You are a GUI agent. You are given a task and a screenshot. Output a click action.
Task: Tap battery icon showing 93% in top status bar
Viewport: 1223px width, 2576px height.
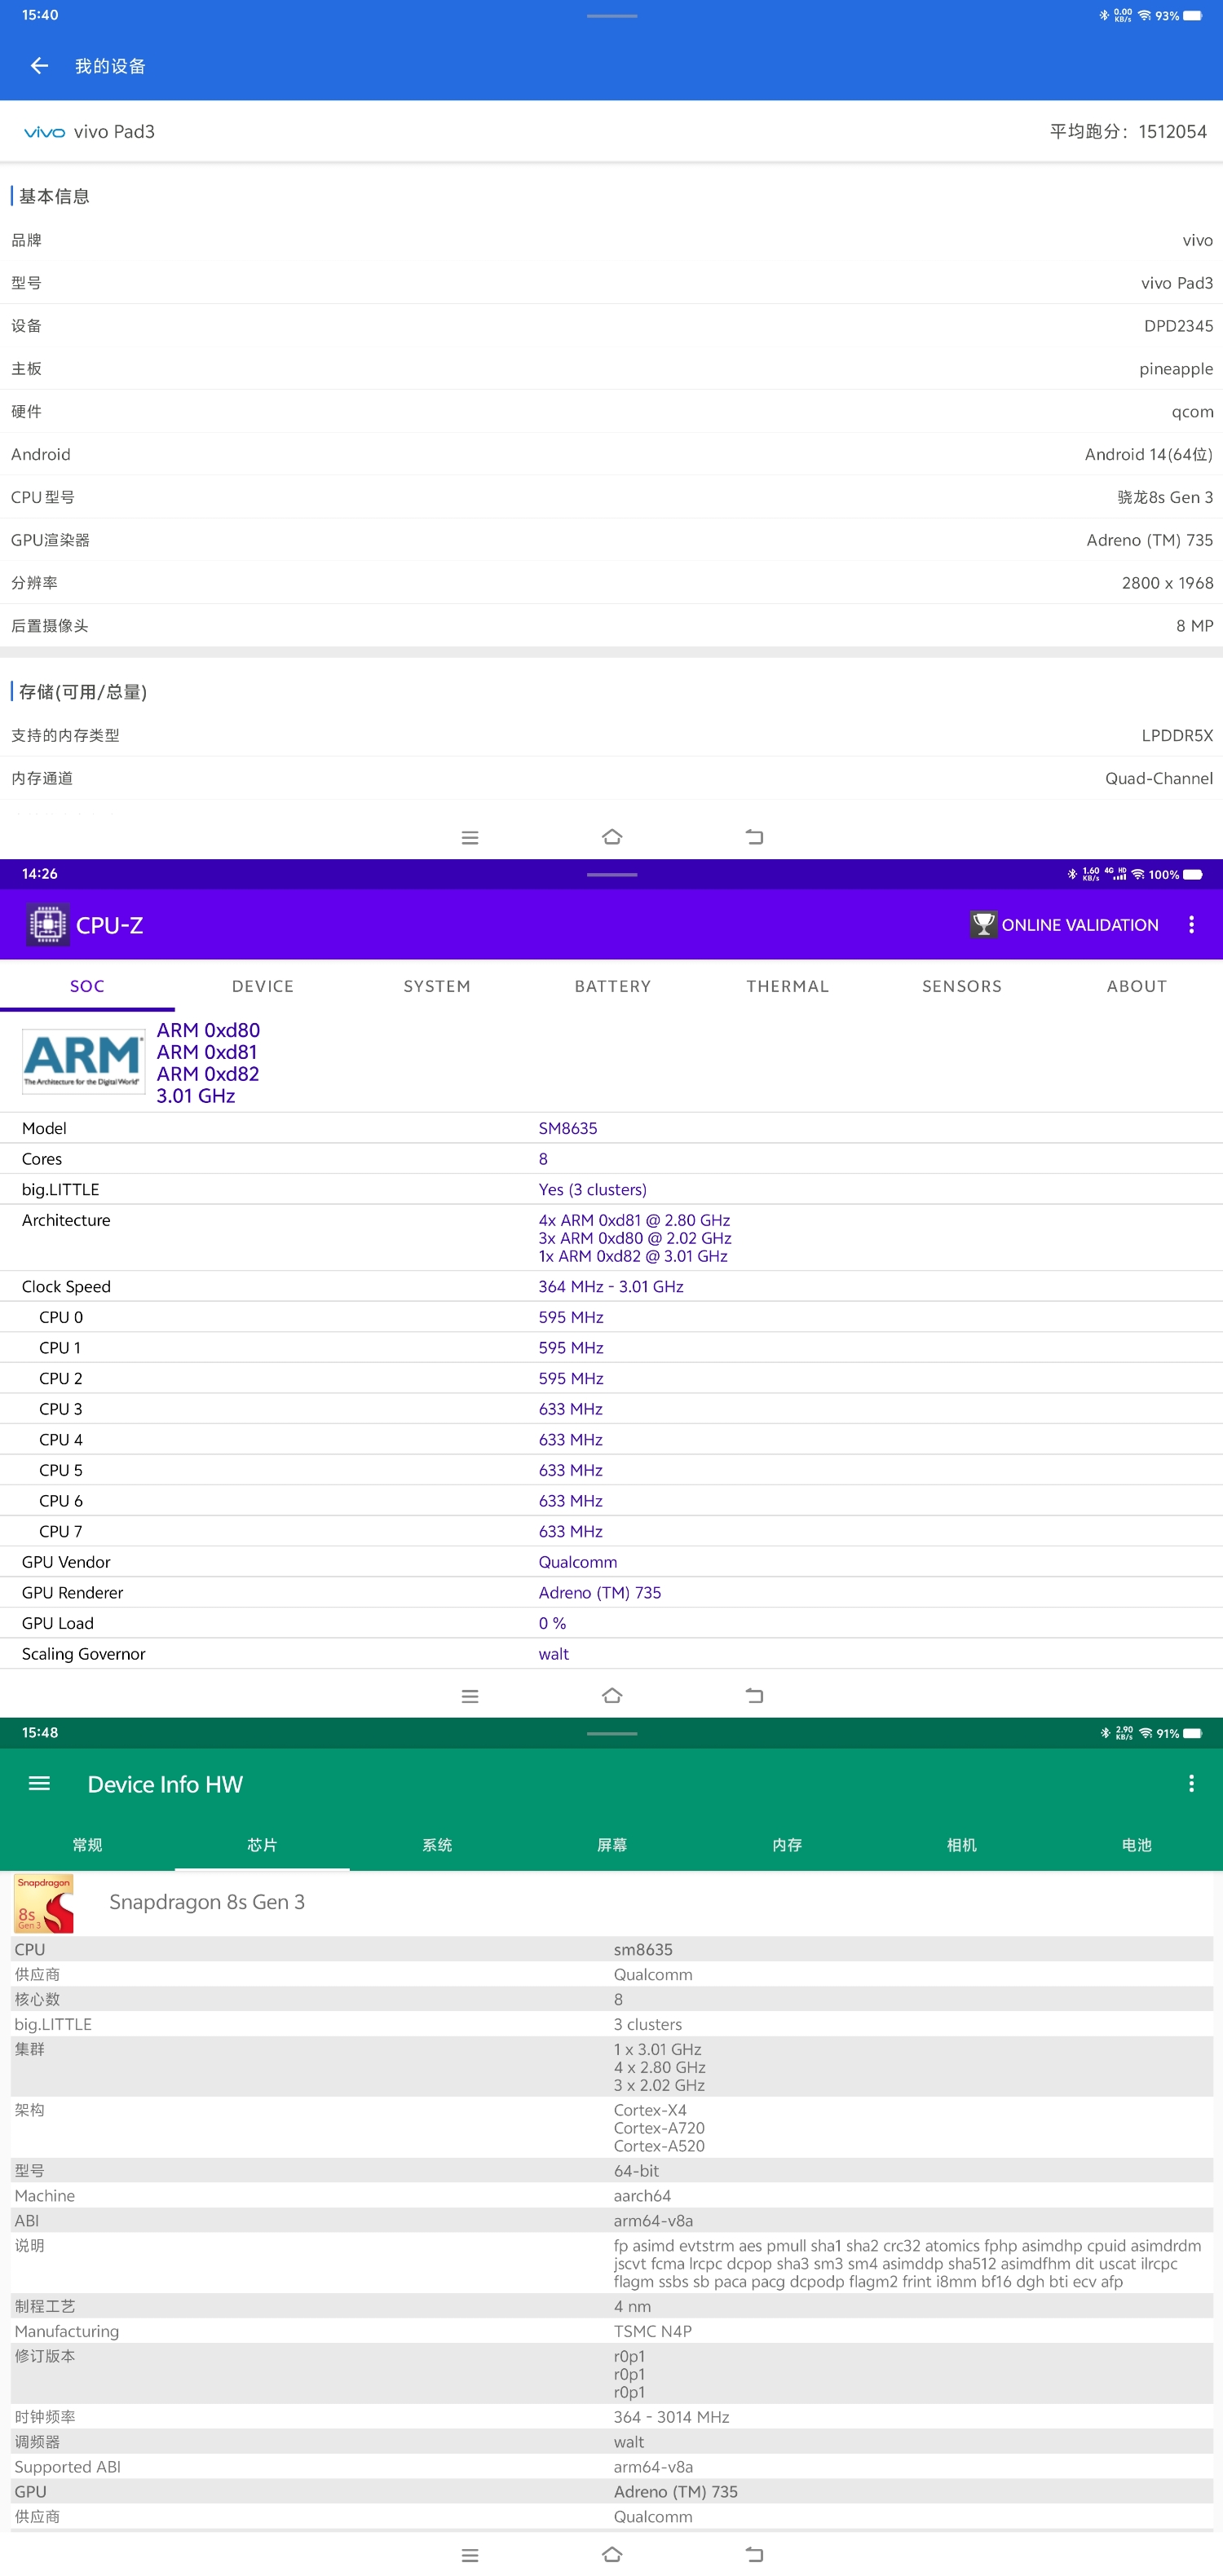pos(1192,16)
